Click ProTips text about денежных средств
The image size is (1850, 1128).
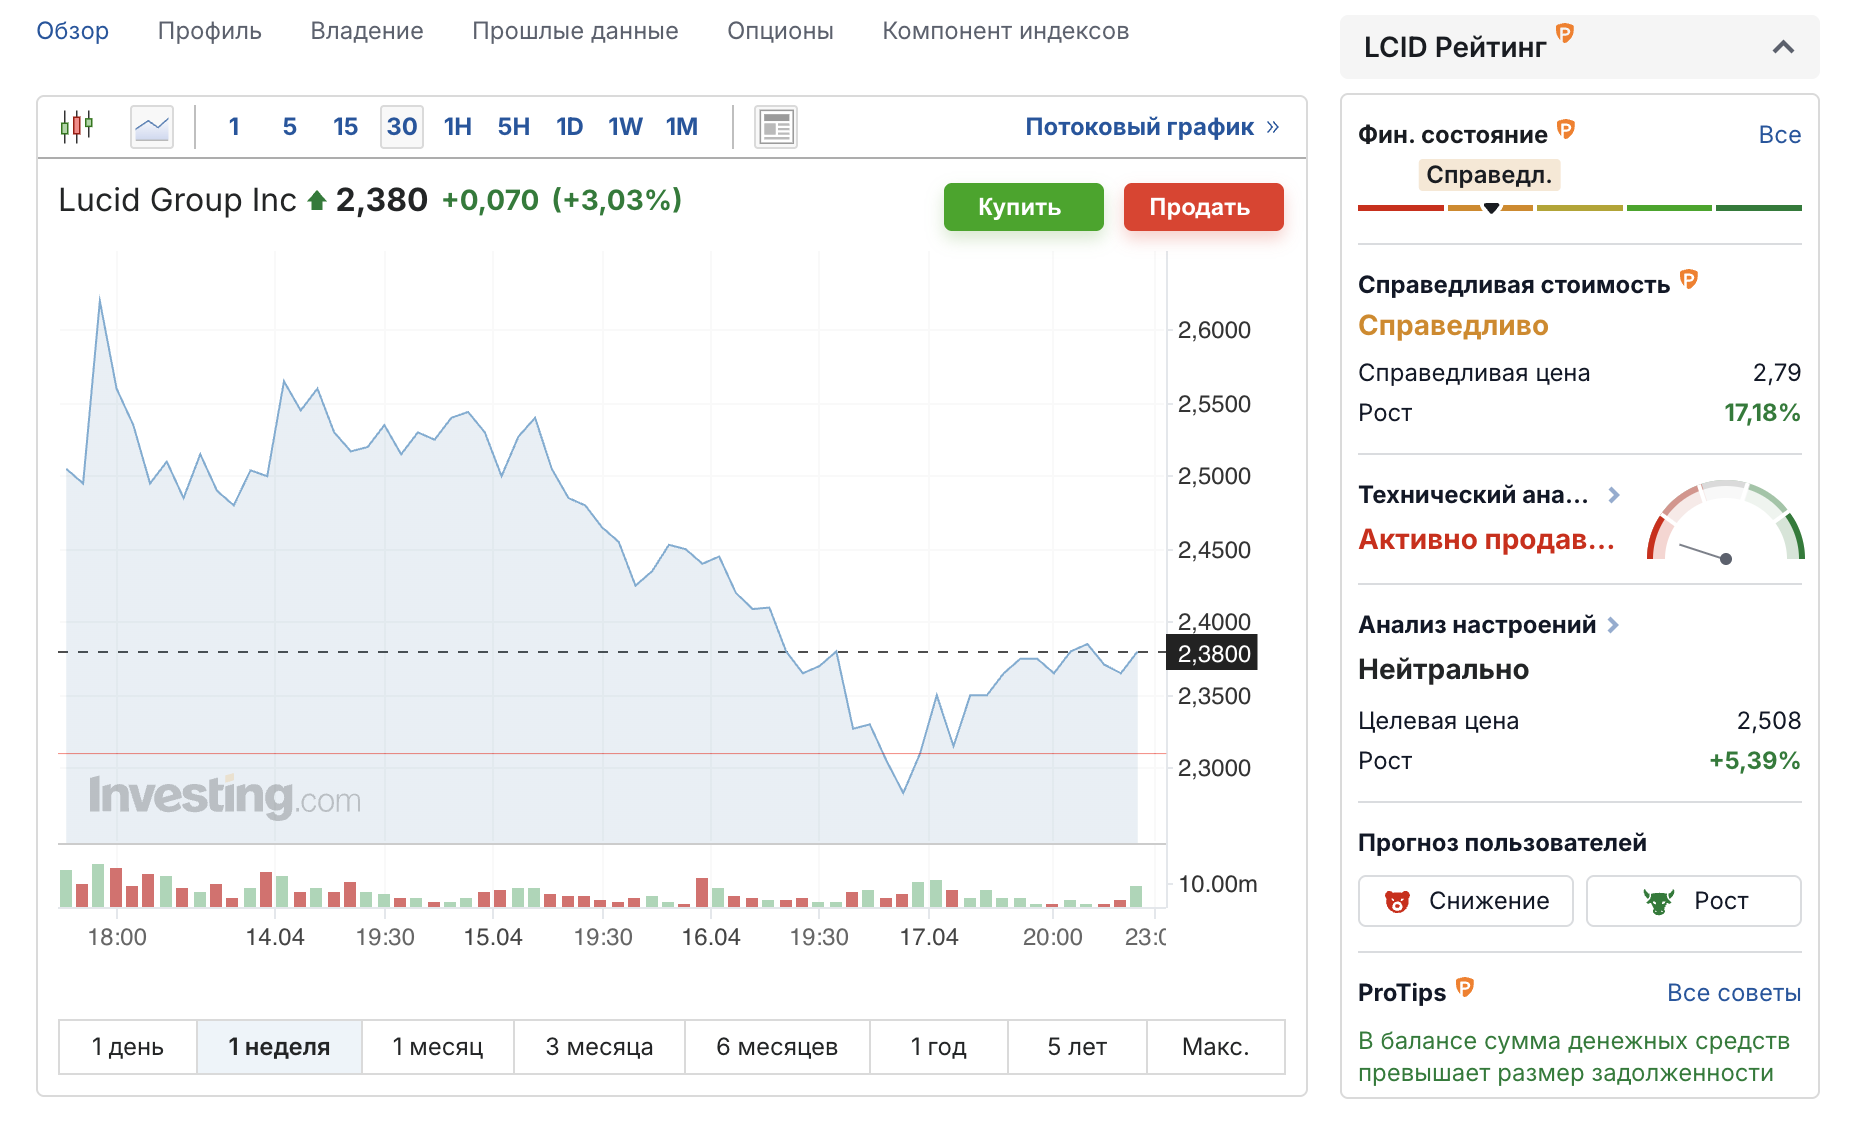coord(1574,1057)
